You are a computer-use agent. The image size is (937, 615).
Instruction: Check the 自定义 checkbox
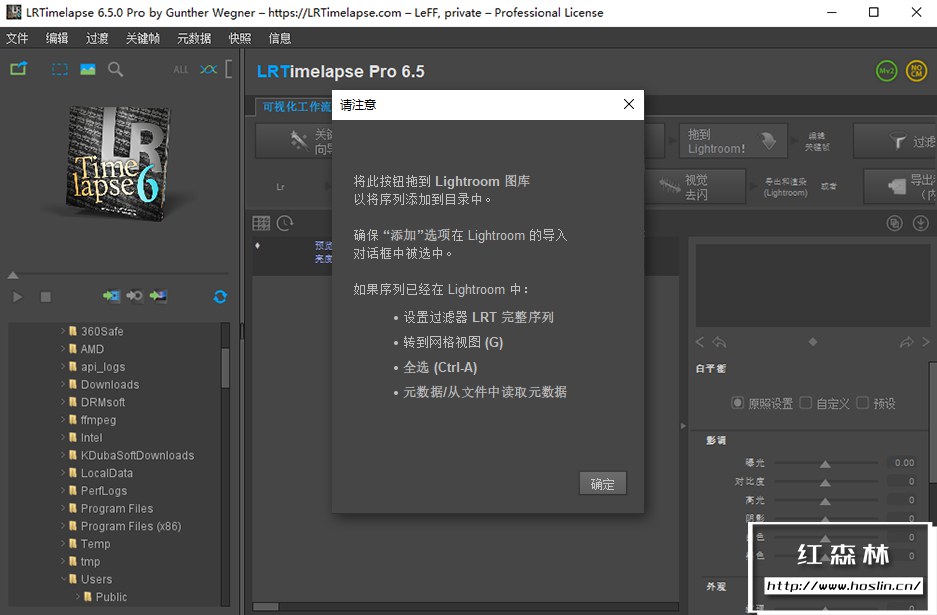click(x=806, y=403)
